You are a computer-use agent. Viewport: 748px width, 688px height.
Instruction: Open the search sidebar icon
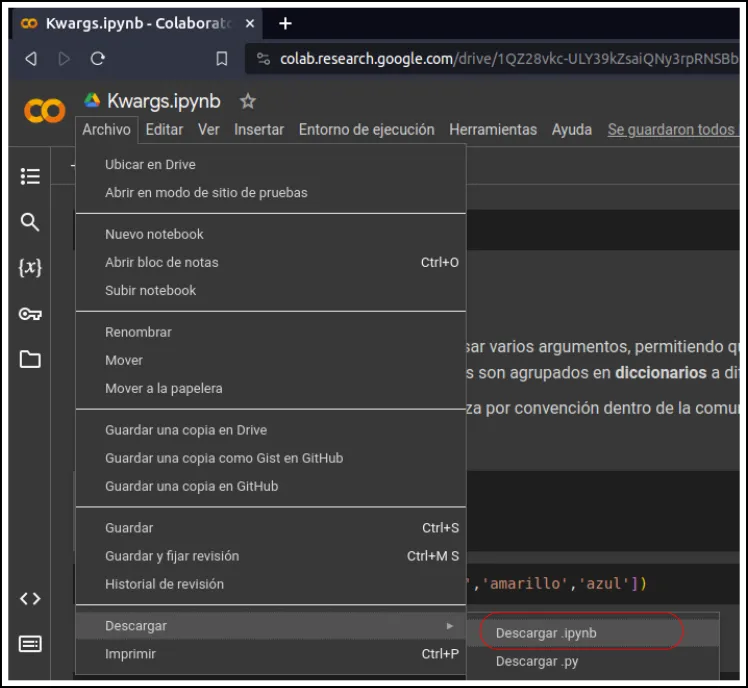[x=30, y=222]
